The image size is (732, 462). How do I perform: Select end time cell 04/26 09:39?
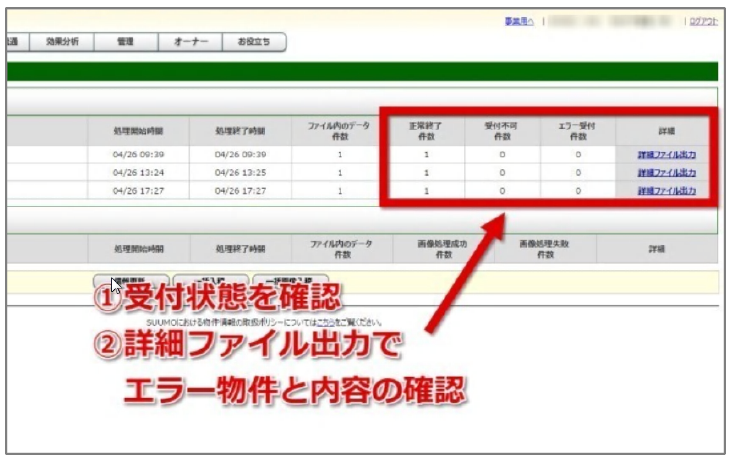(240, 154)
